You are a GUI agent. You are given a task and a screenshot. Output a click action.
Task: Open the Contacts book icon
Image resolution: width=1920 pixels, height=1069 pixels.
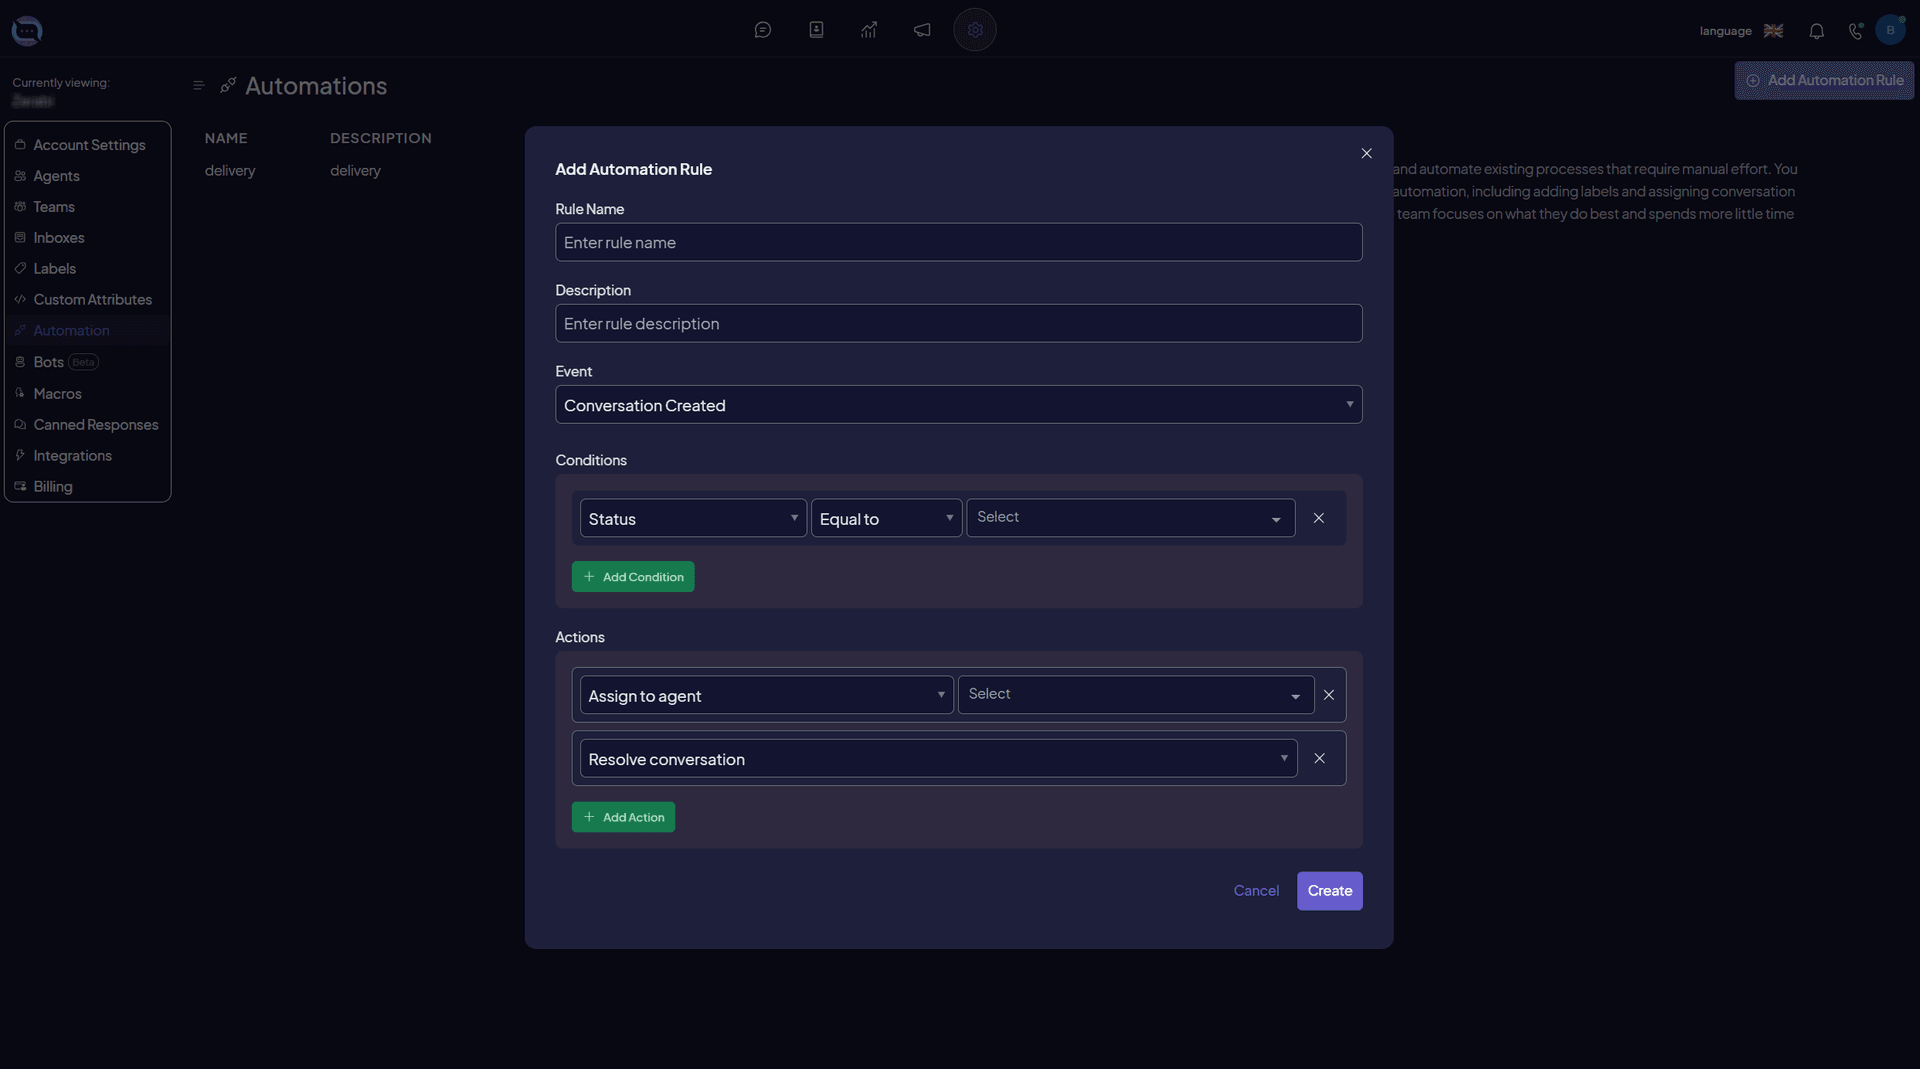coord(816,30)
